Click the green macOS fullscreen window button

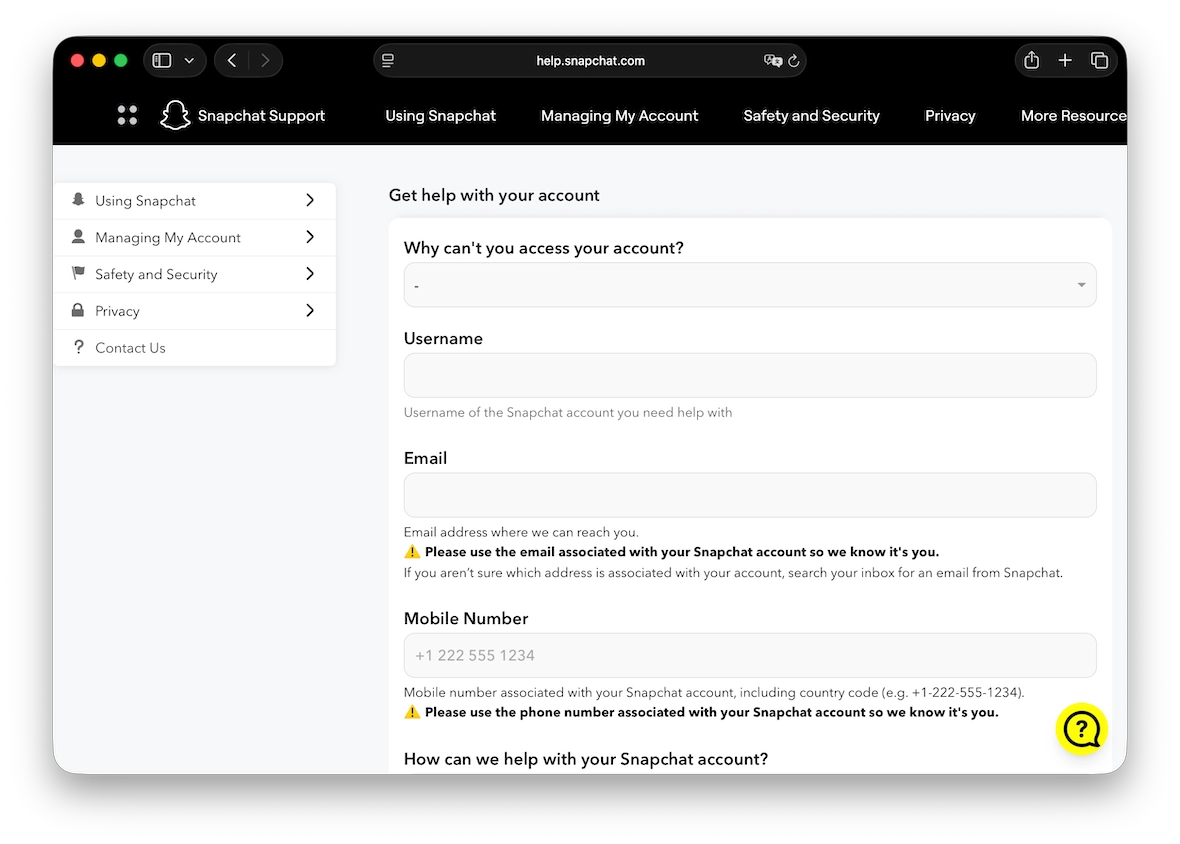click(x=120, y=61)
